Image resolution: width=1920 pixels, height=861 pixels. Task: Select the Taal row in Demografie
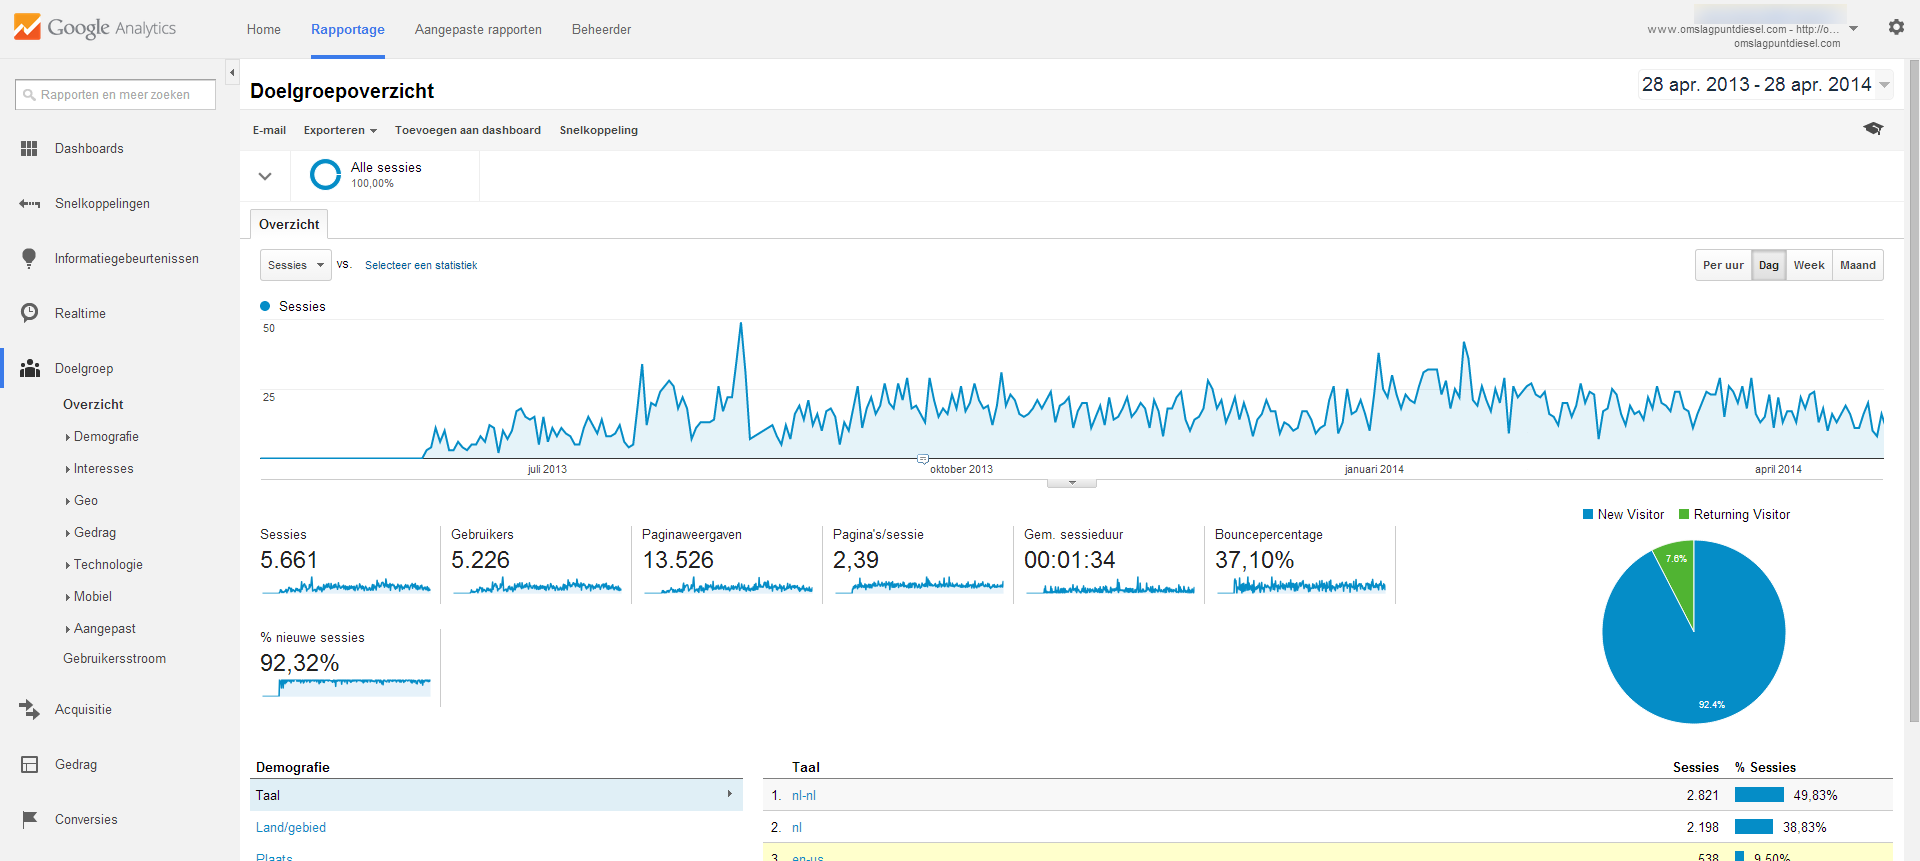496,795
